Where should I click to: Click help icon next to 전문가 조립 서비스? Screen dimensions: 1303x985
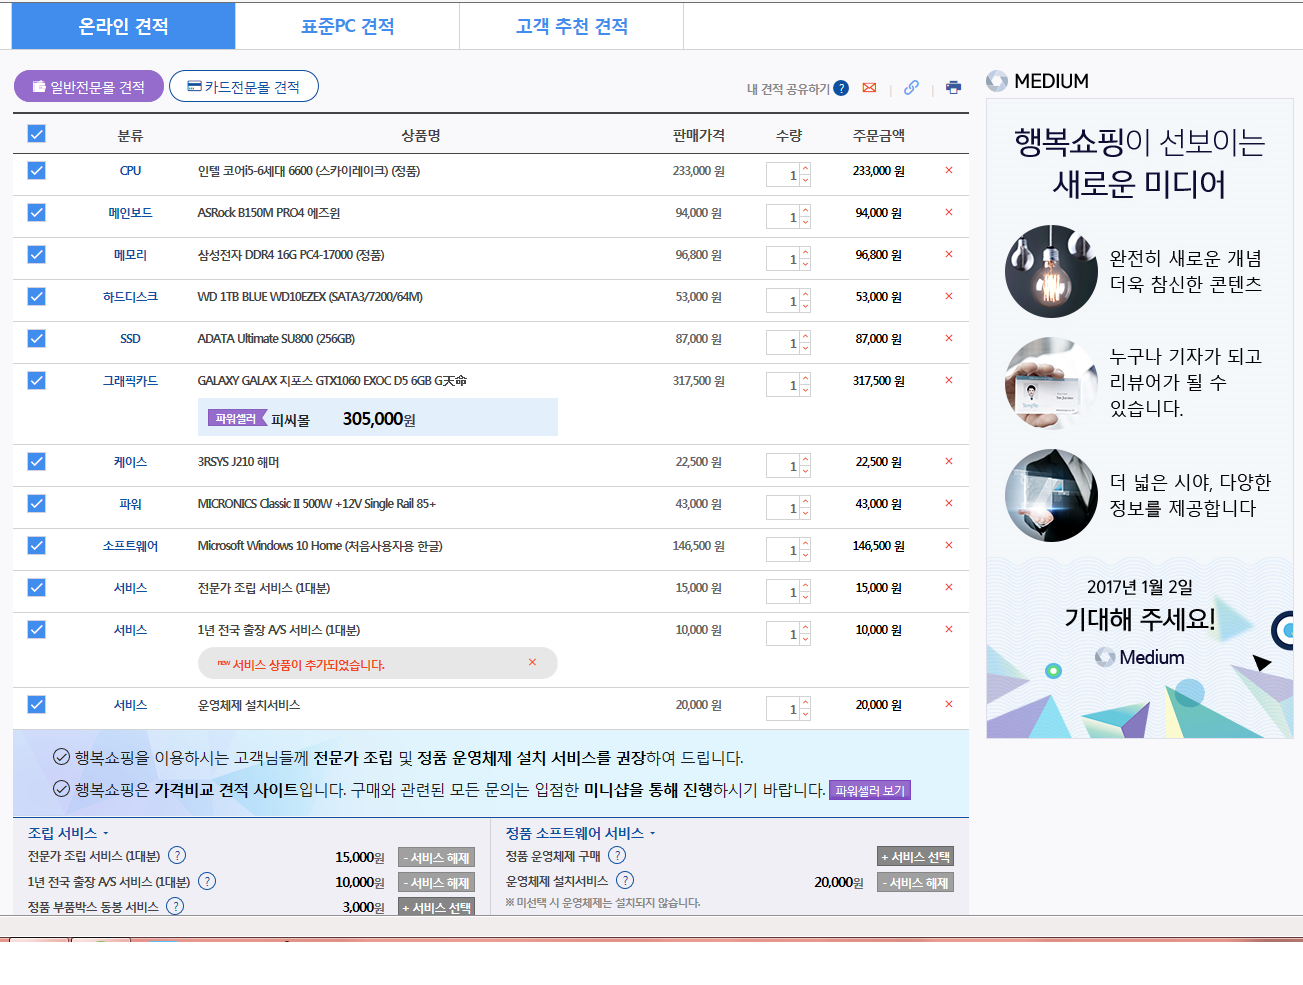[x=177, y=855]
